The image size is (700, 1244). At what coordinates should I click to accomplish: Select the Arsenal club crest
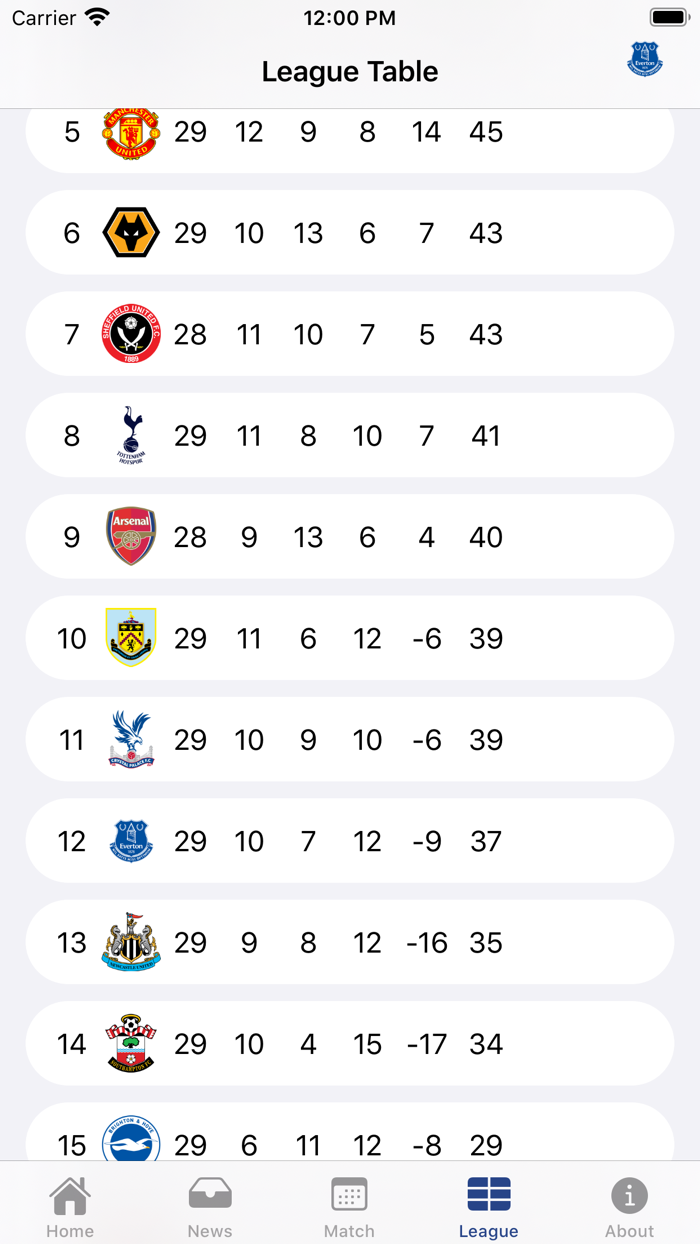pyautogui.click(x=131, y=537)
